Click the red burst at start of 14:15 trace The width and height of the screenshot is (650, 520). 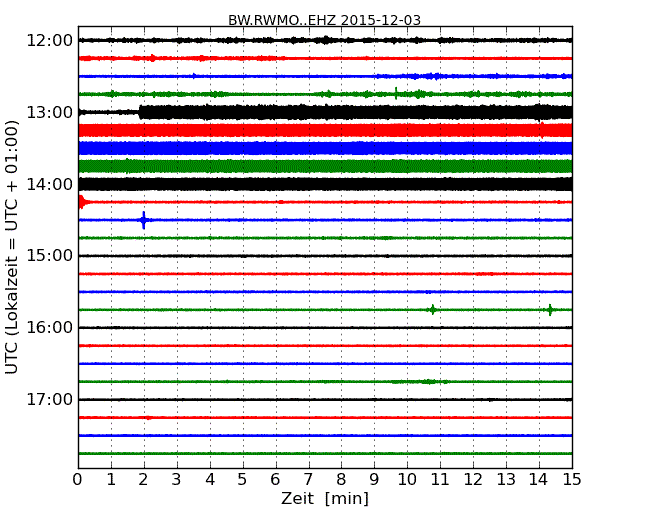click(82, 202)
